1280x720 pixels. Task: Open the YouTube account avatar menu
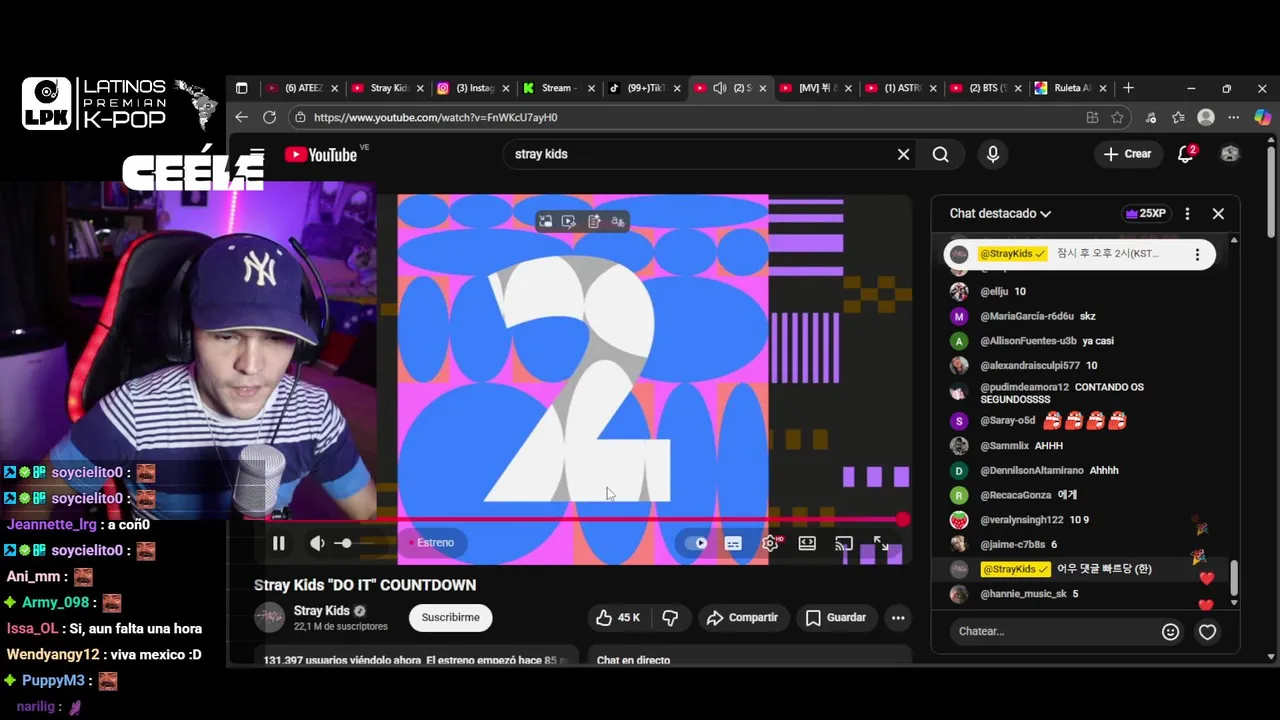[x=1230, y=154]
